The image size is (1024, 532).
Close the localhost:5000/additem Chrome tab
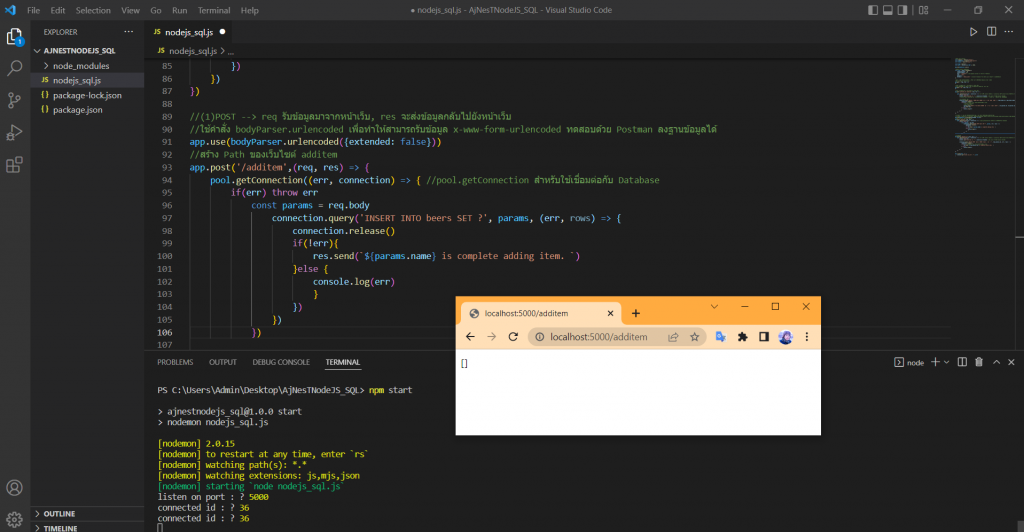[x=611, y=313]
